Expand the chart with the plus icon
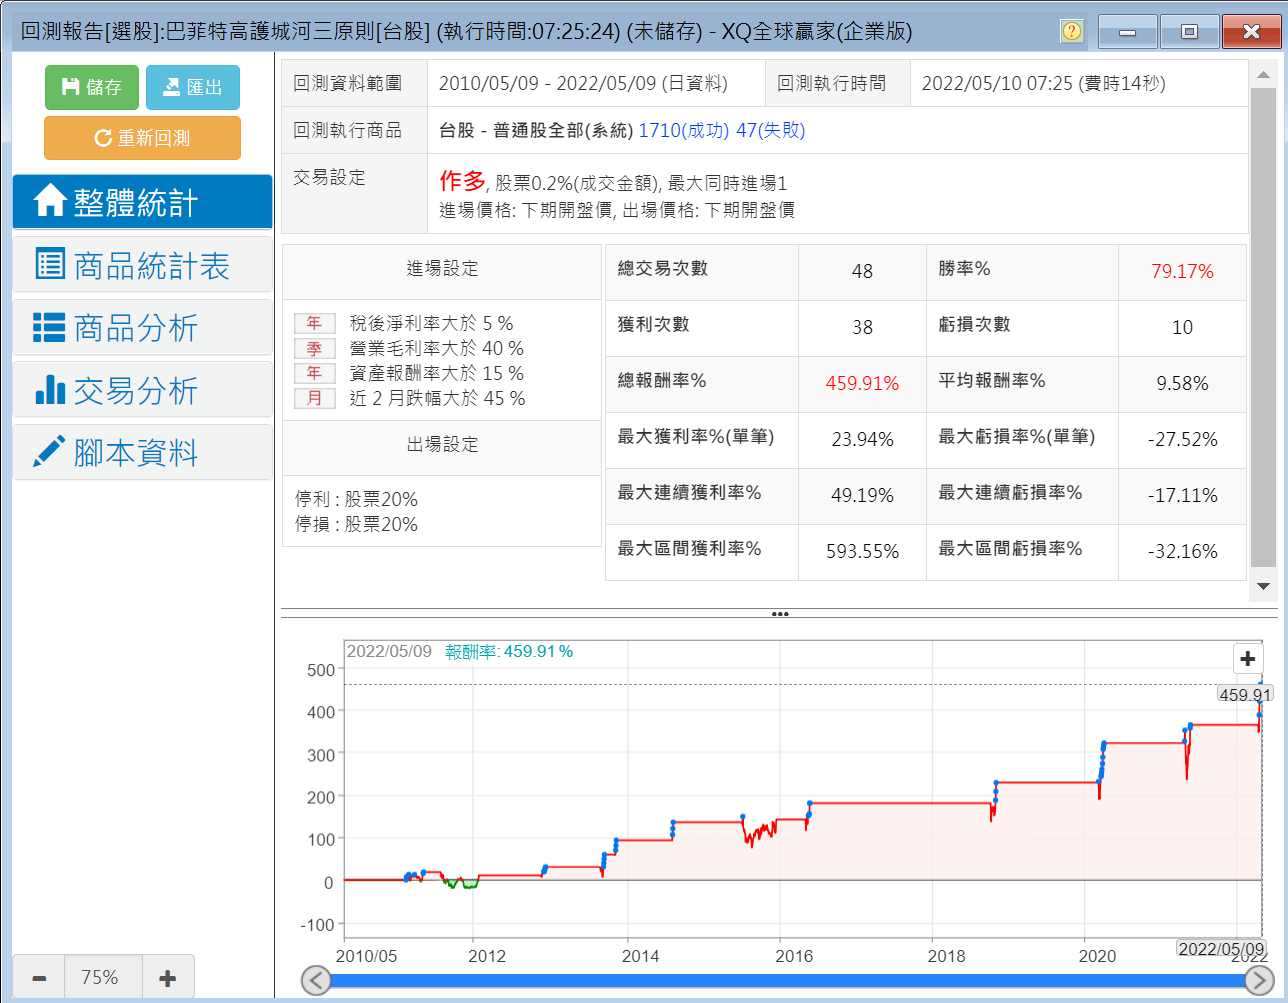The width and height of the screenshot is (1288, 1003). tap(1247, 659)
